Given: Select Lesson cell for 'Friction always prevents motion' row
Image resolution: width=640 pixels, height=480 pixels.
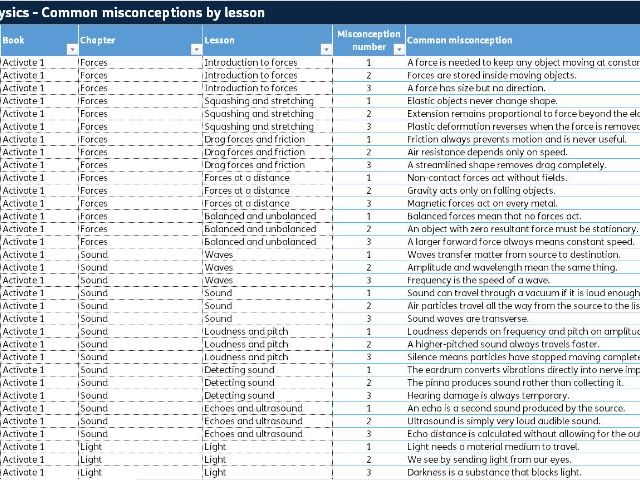Looking at the screenshot, I should pos(267,139).
